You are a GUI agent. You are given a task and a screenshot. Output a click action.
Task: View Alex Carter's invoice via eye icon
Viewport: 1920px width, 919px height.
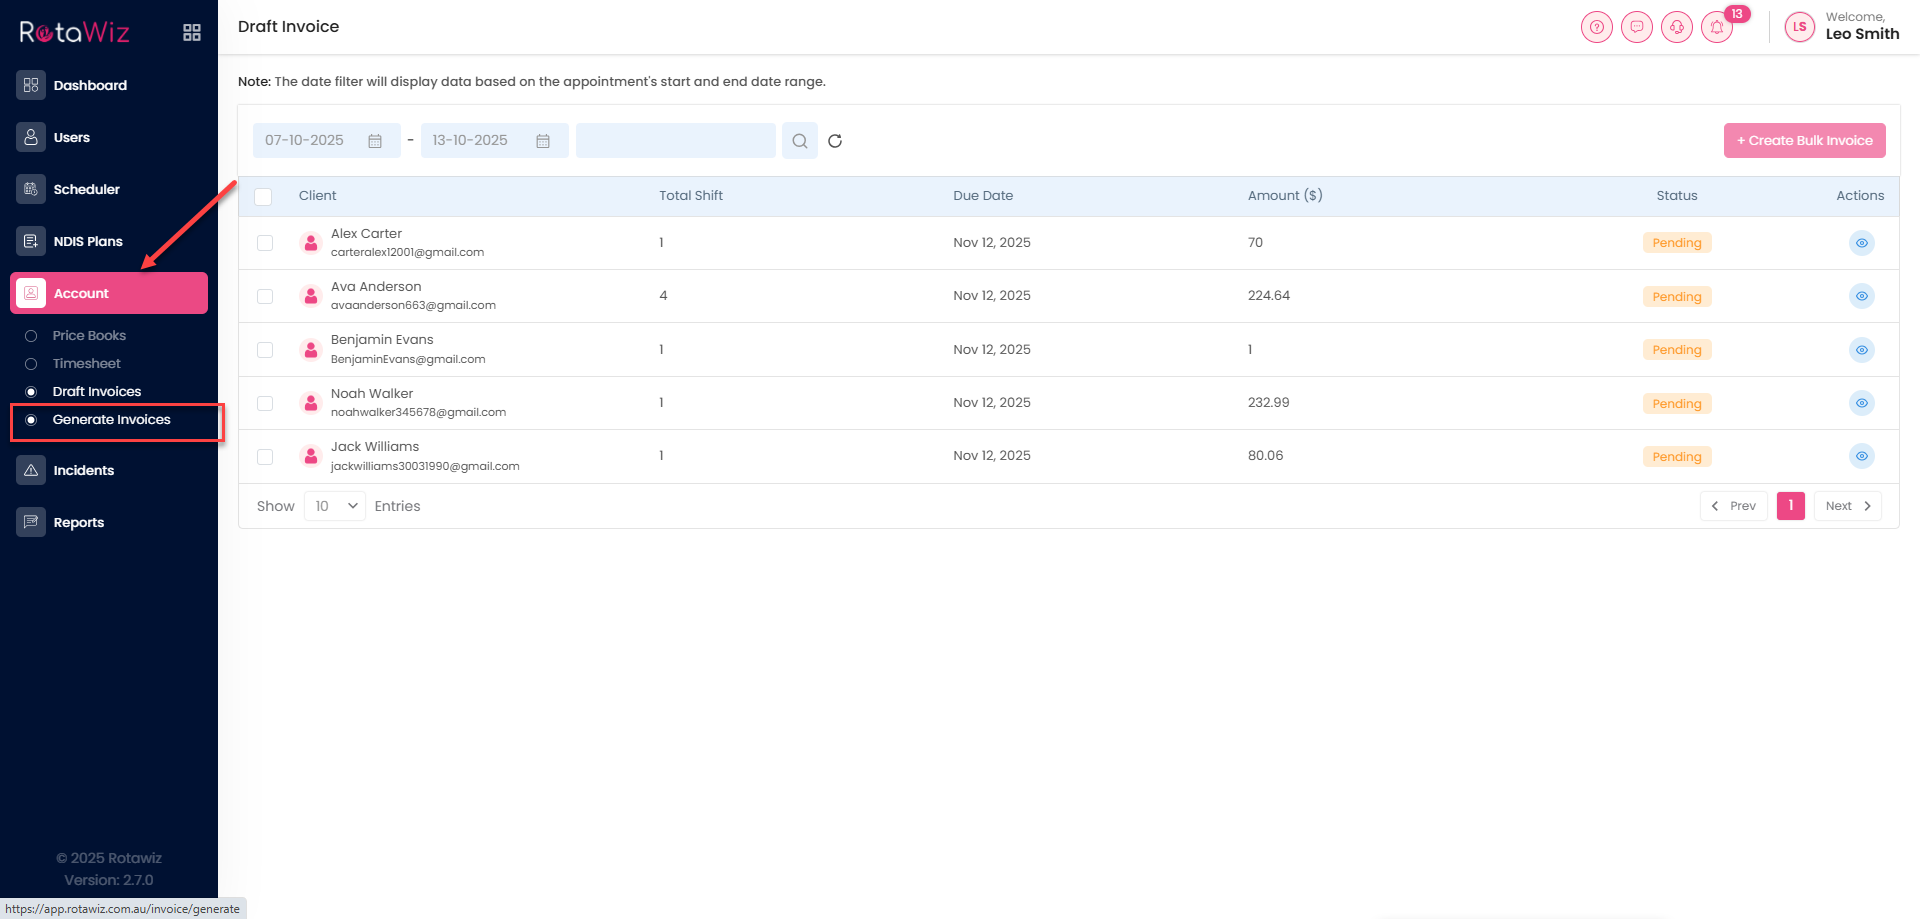click(x=1861, y=243)
